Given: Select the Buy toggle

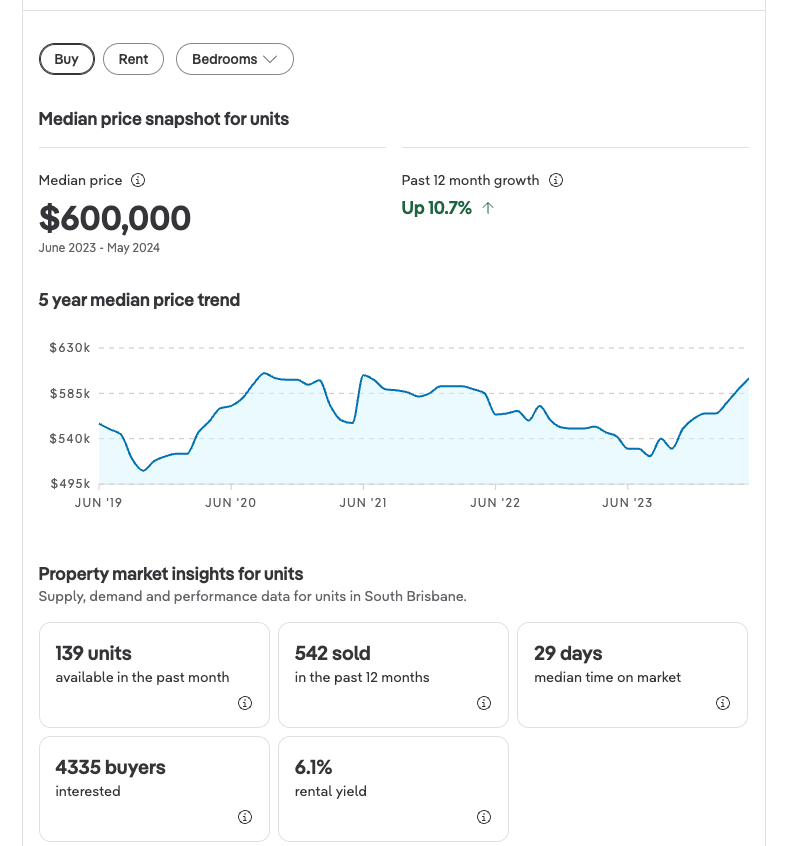Looking at the screenshot, I should [66, 59].
